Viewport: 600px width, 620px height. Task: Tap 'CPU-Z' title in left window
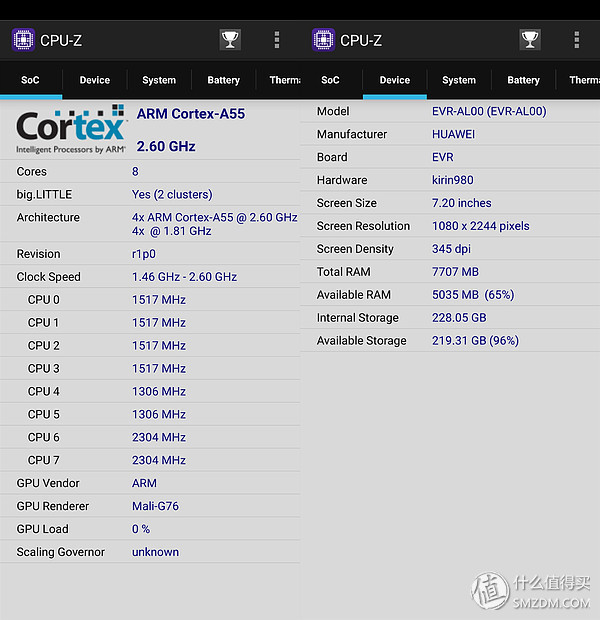[61, 40]
